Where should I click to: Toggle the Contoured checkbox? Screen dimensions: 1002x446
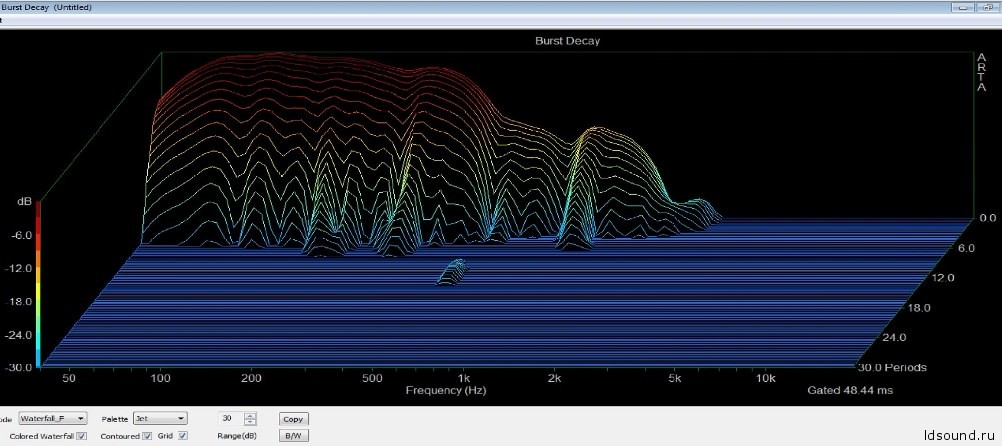(x=147, y=436)
